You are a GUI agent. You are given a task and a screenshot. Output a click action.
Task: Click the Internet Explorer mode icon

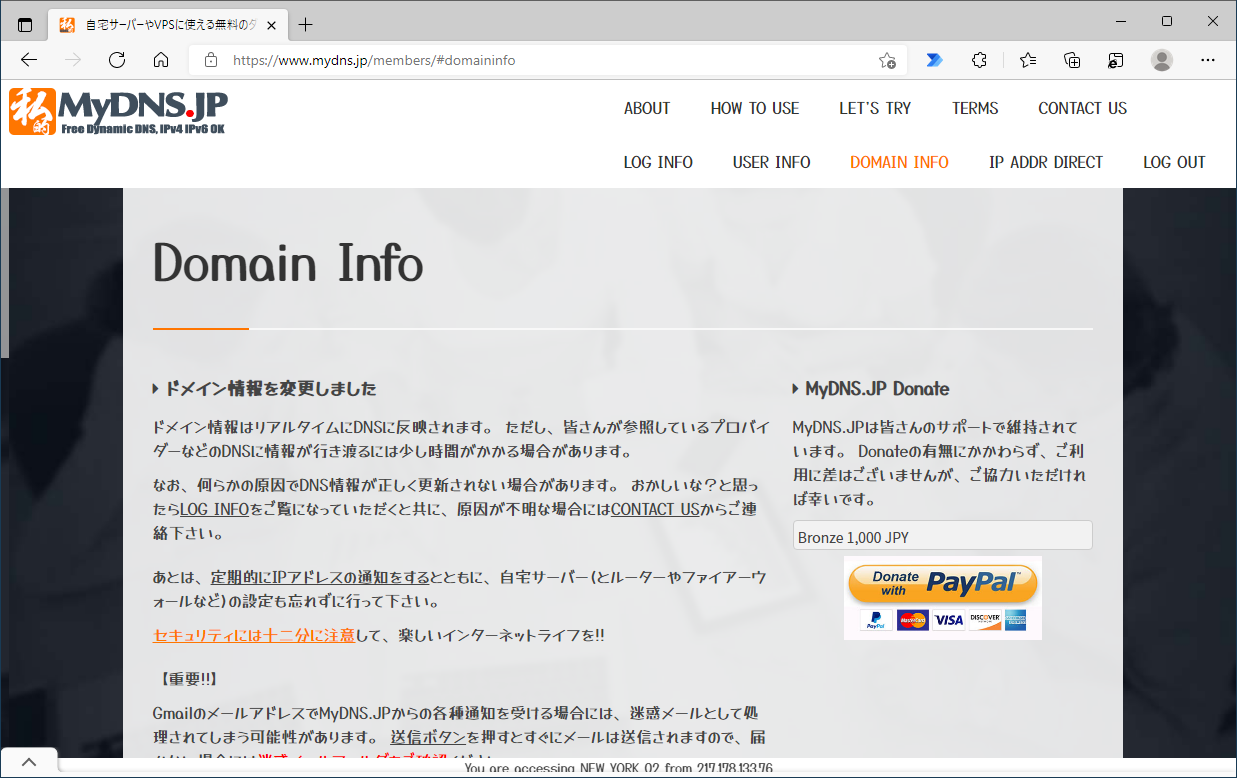(1115, 60)
